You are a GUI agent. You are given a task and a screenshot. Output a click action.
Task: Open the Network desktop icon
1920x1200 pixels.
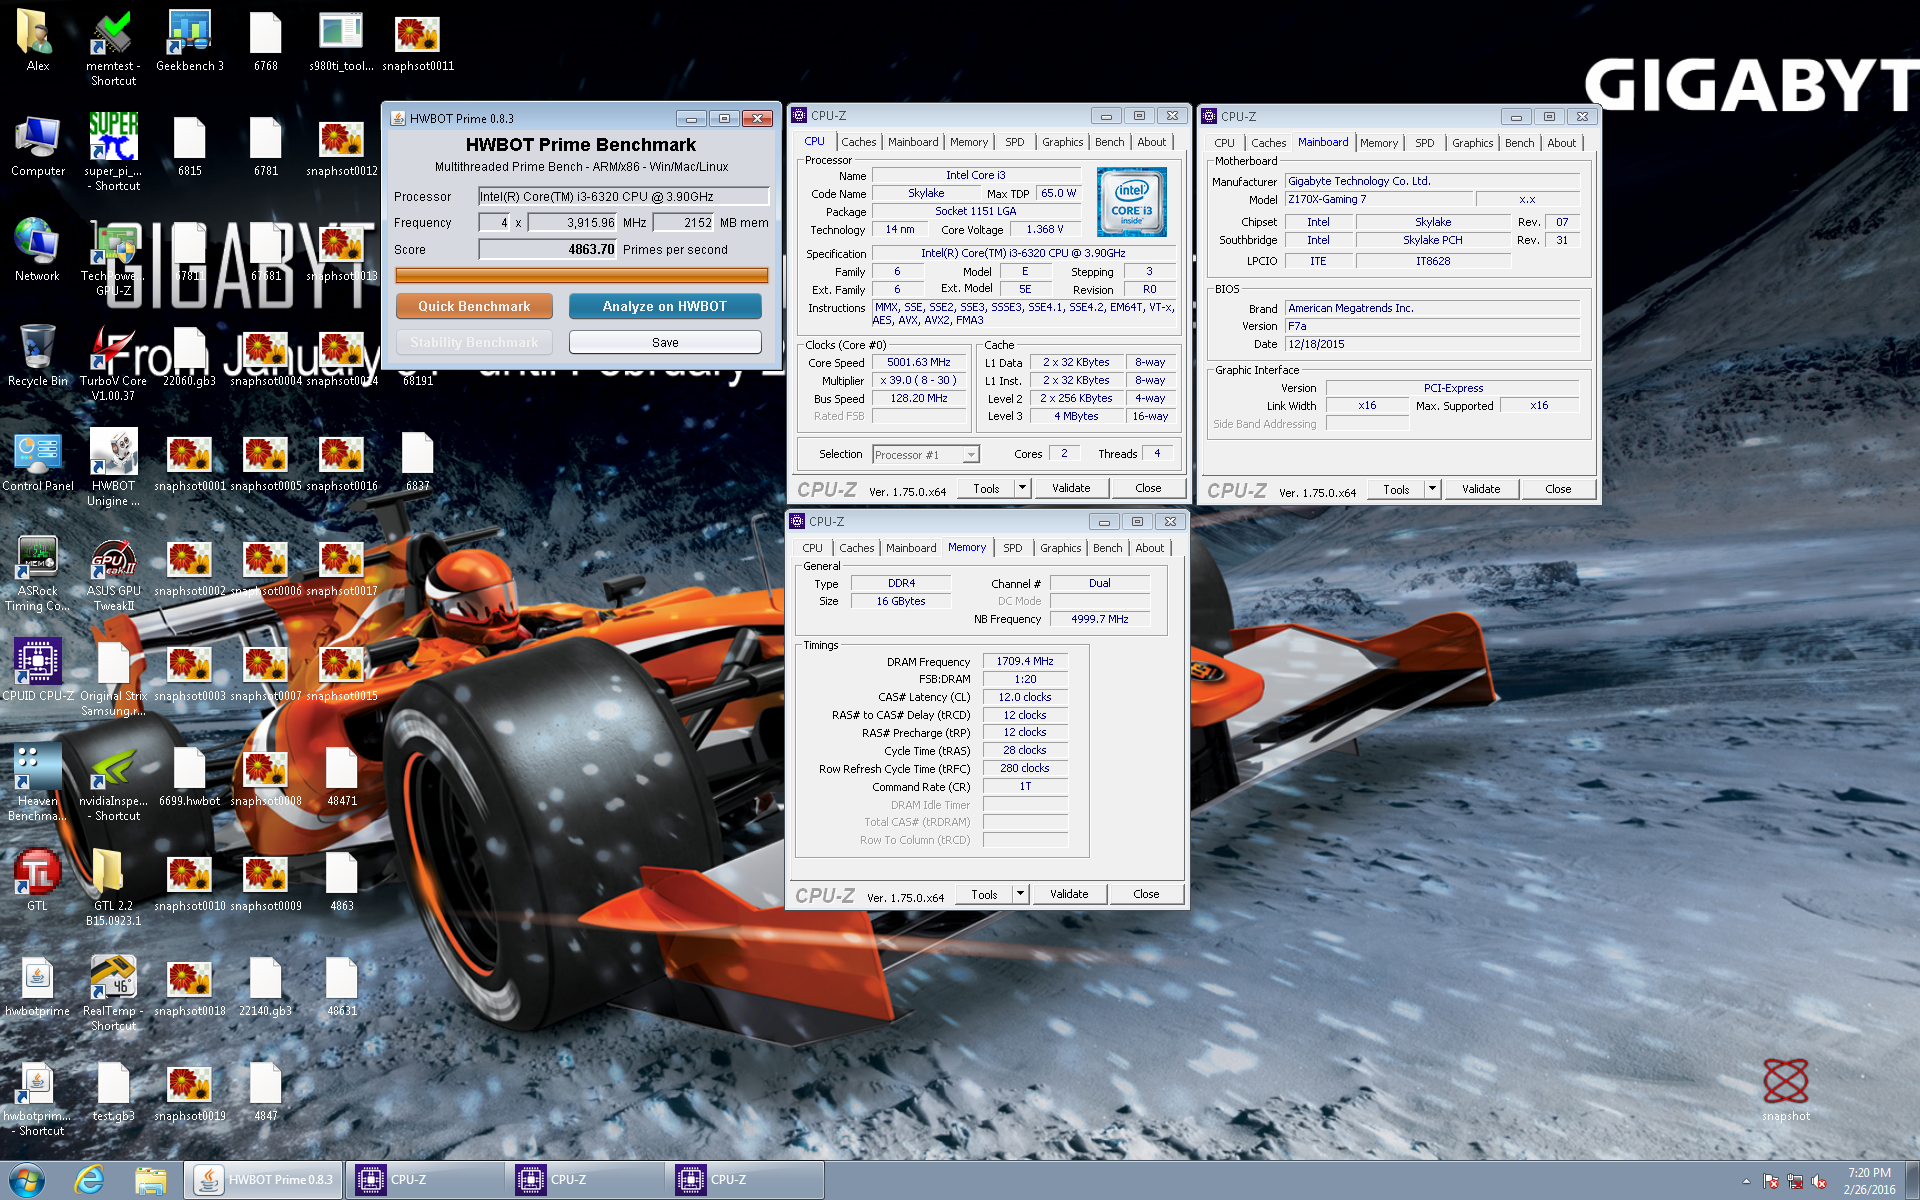point(37,250)
